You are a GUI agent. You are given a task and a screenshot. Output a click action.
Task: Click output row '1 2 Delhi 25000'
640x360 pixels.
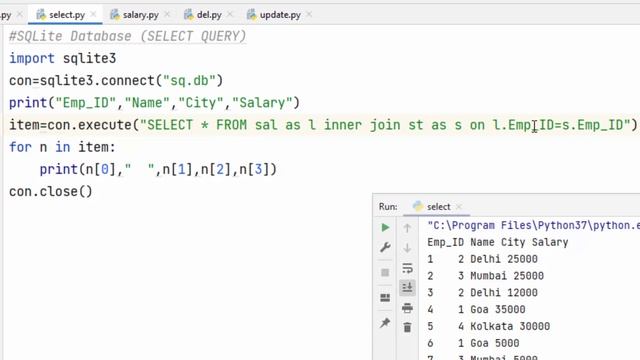click(482, 259)
